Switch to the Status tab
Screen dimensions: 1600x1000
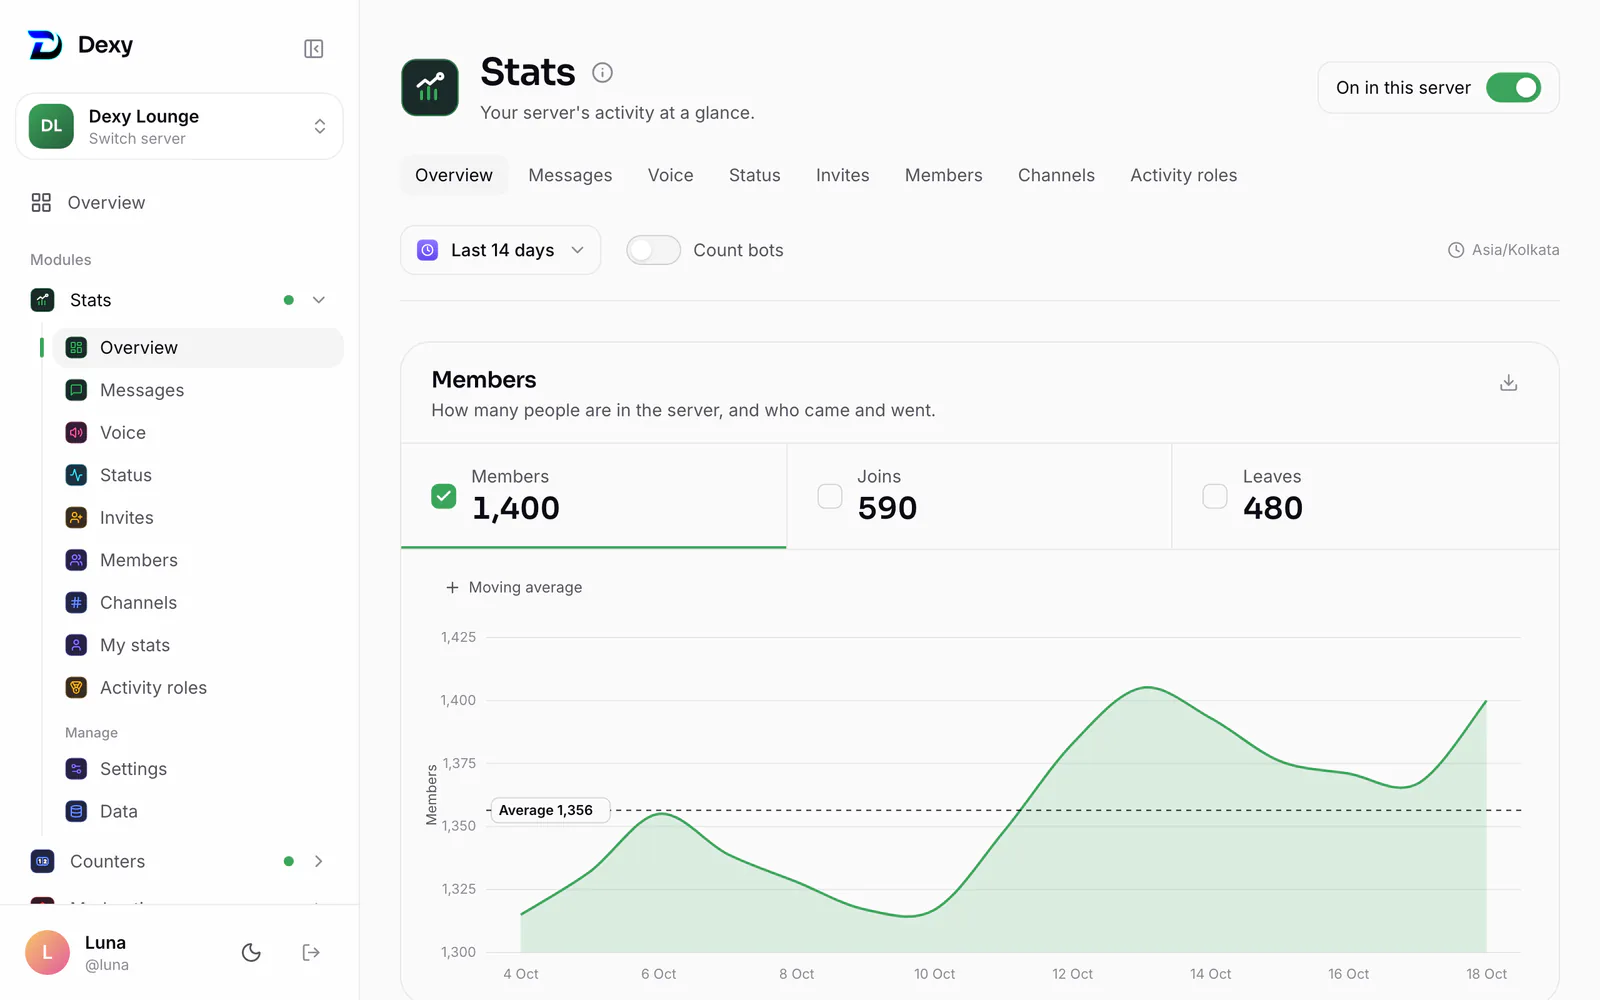[x=754, y=175]
